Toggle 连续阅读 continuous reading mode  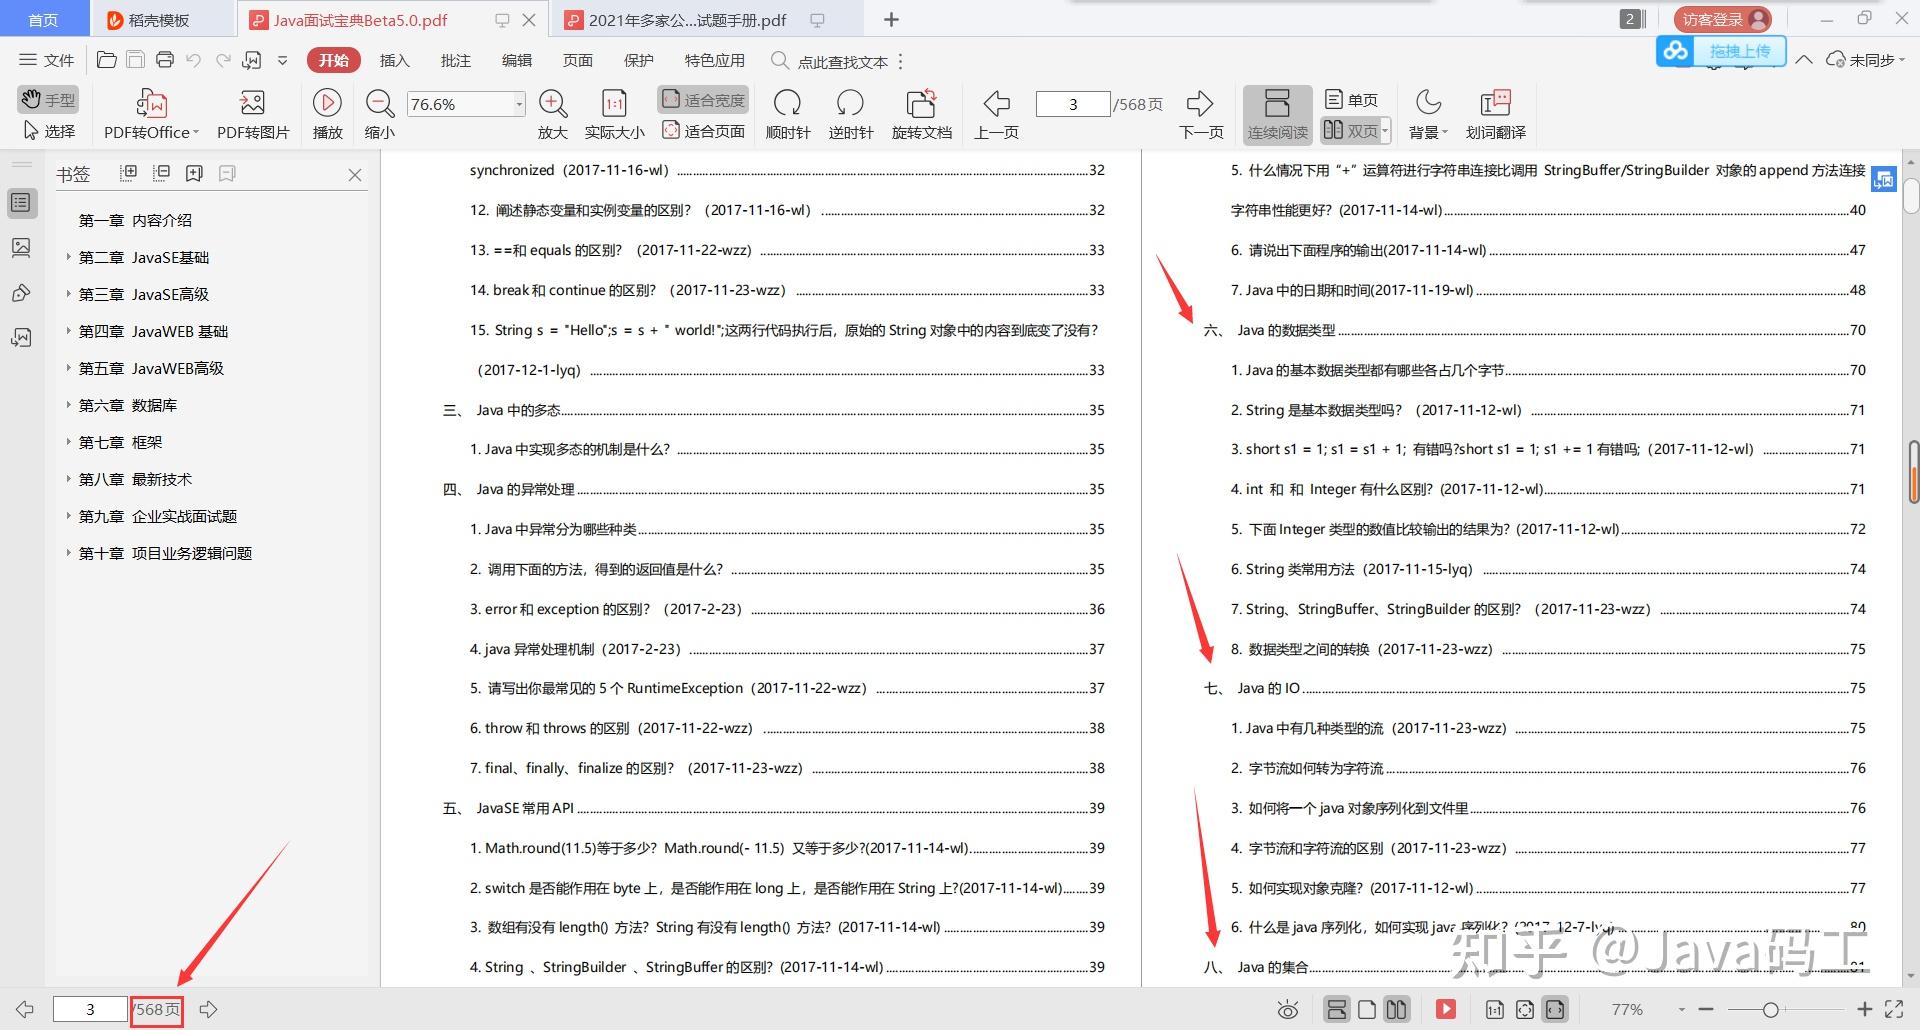pos(1277,113)
